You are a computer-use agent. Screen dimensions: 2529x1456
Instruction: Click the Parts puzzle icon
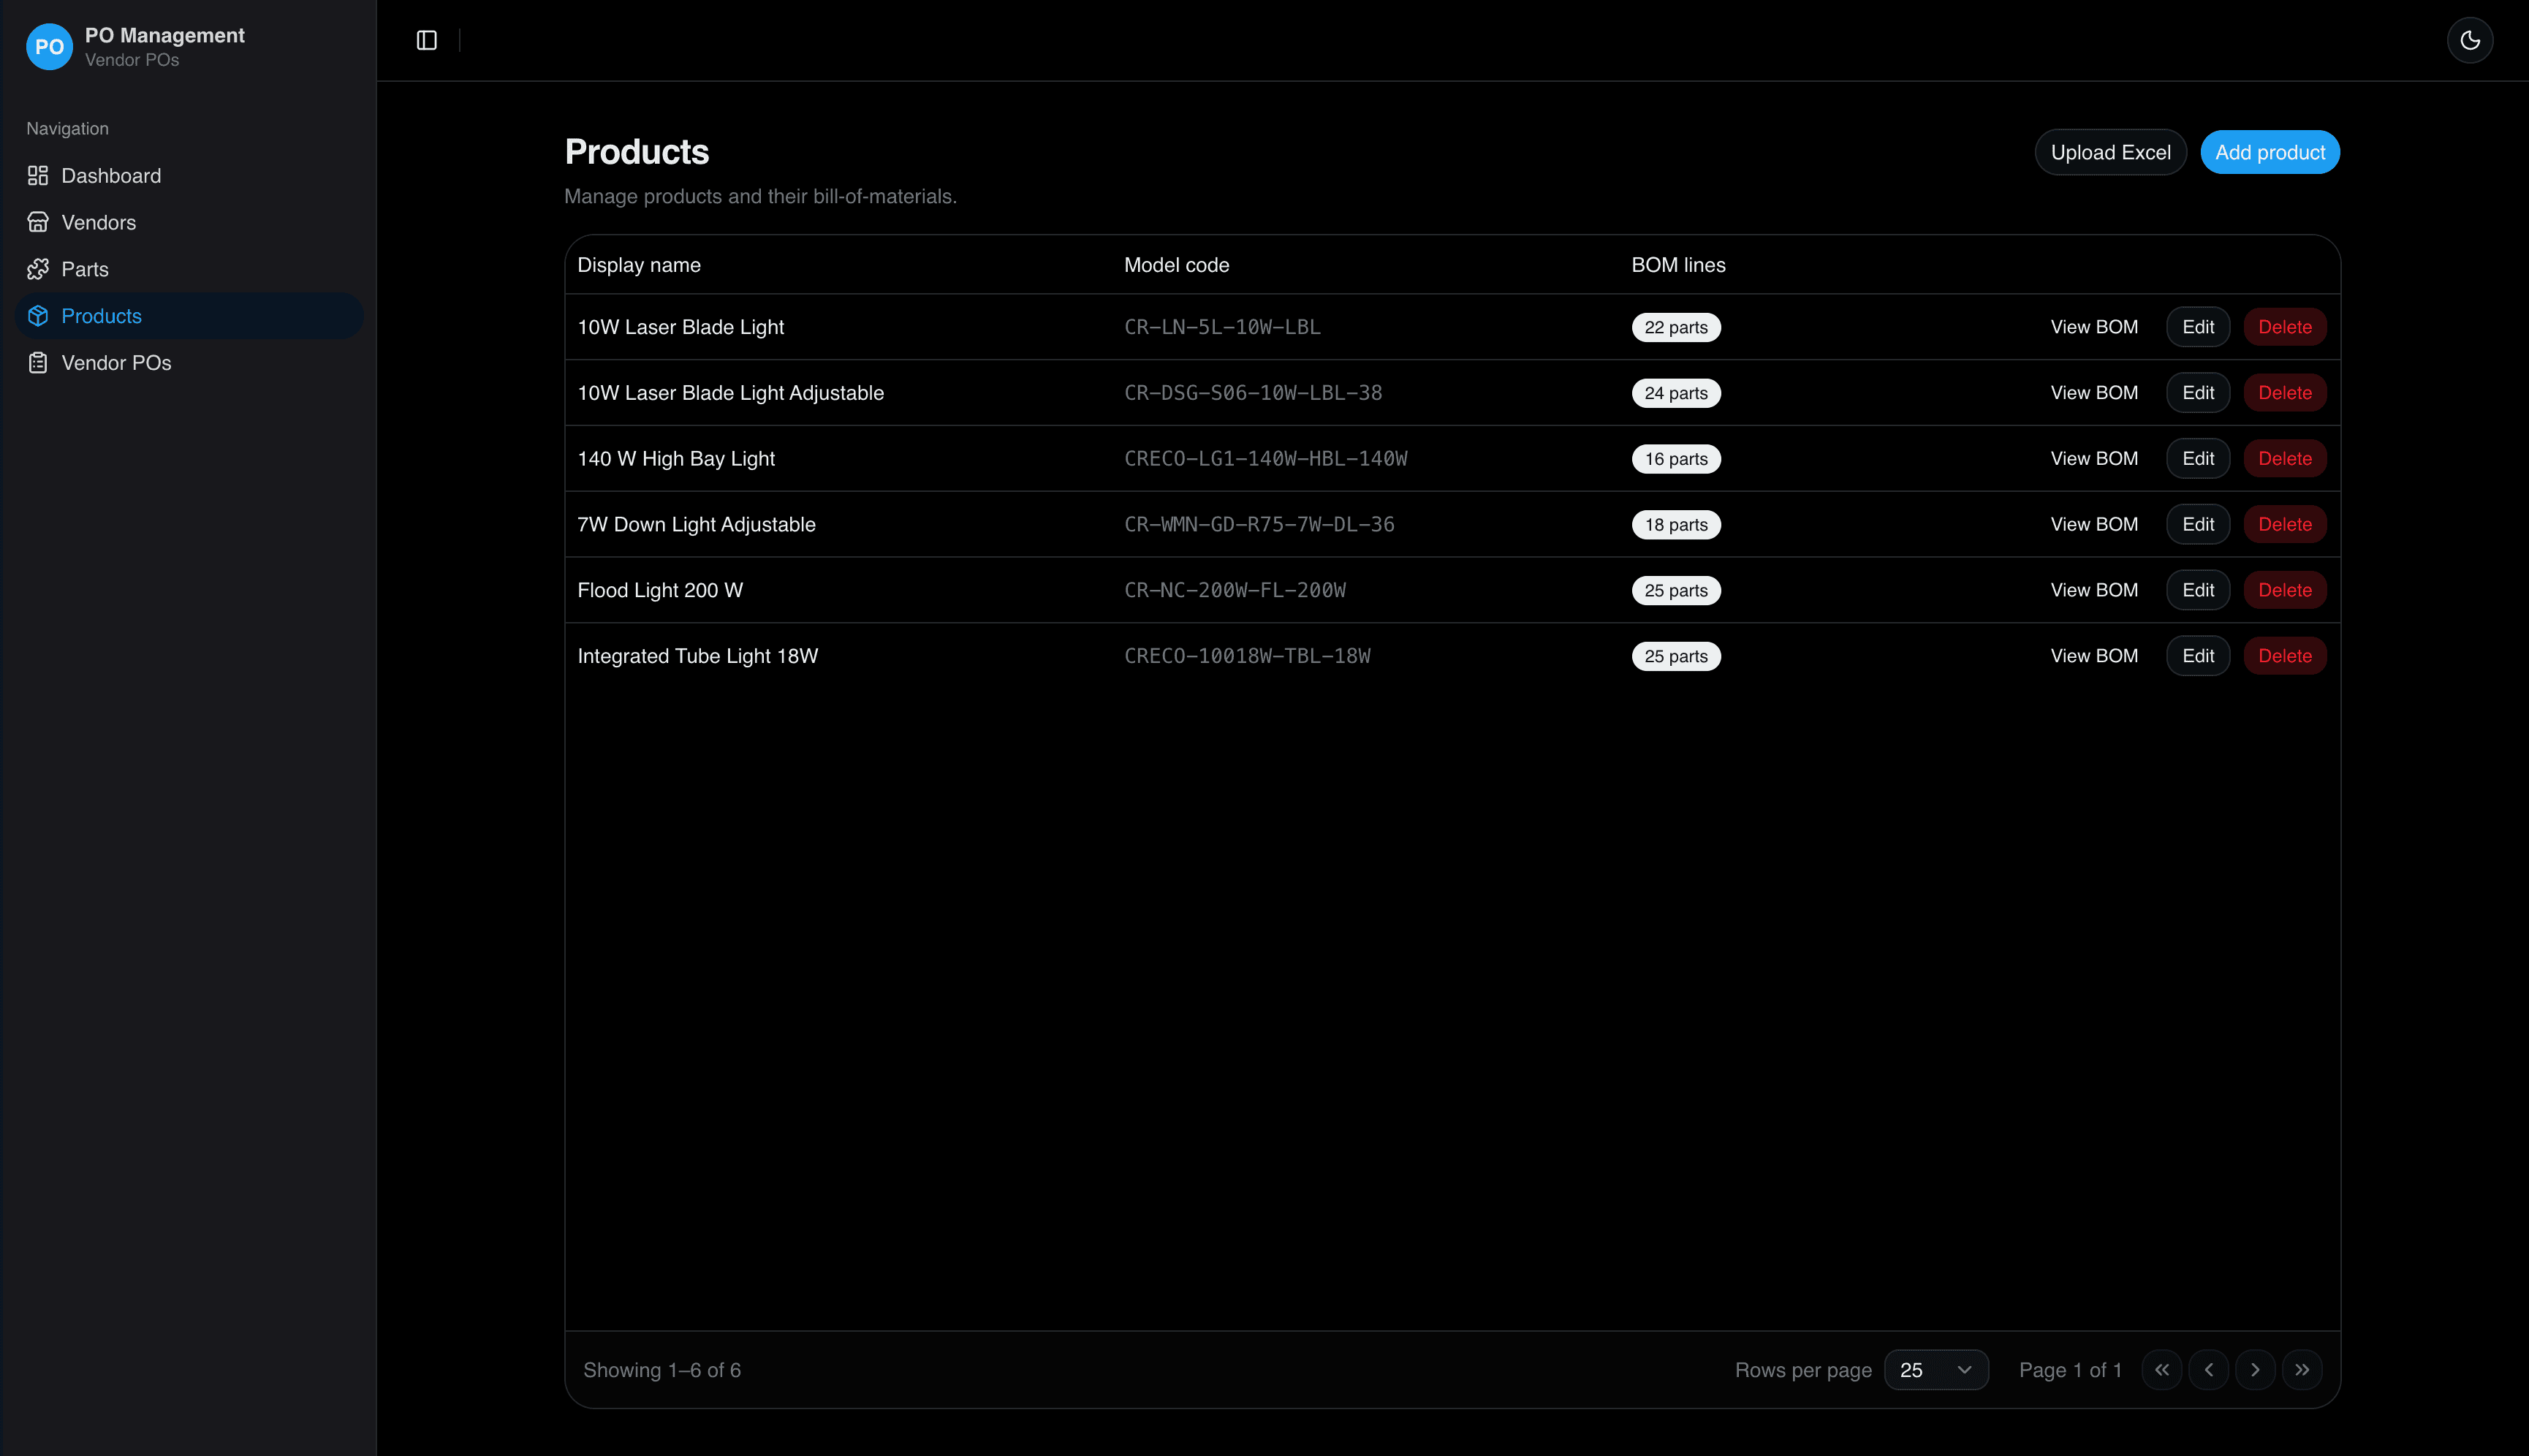pos(38,269)
